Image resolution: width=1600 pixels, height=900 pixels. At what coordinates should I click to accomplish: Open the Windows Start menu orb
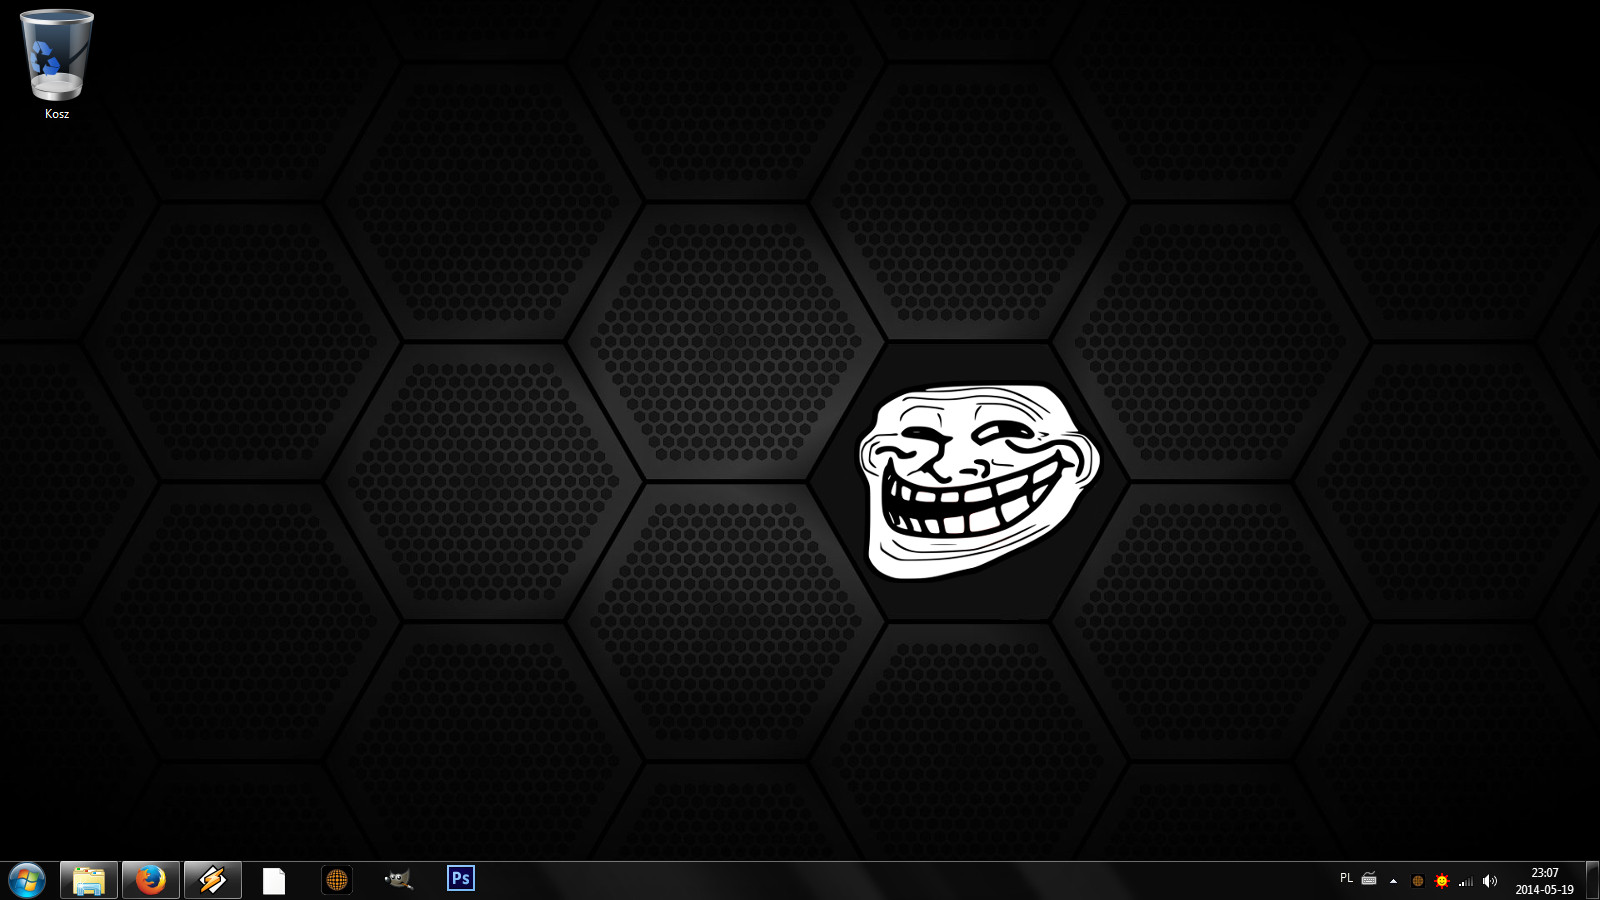tap(27, 881)
